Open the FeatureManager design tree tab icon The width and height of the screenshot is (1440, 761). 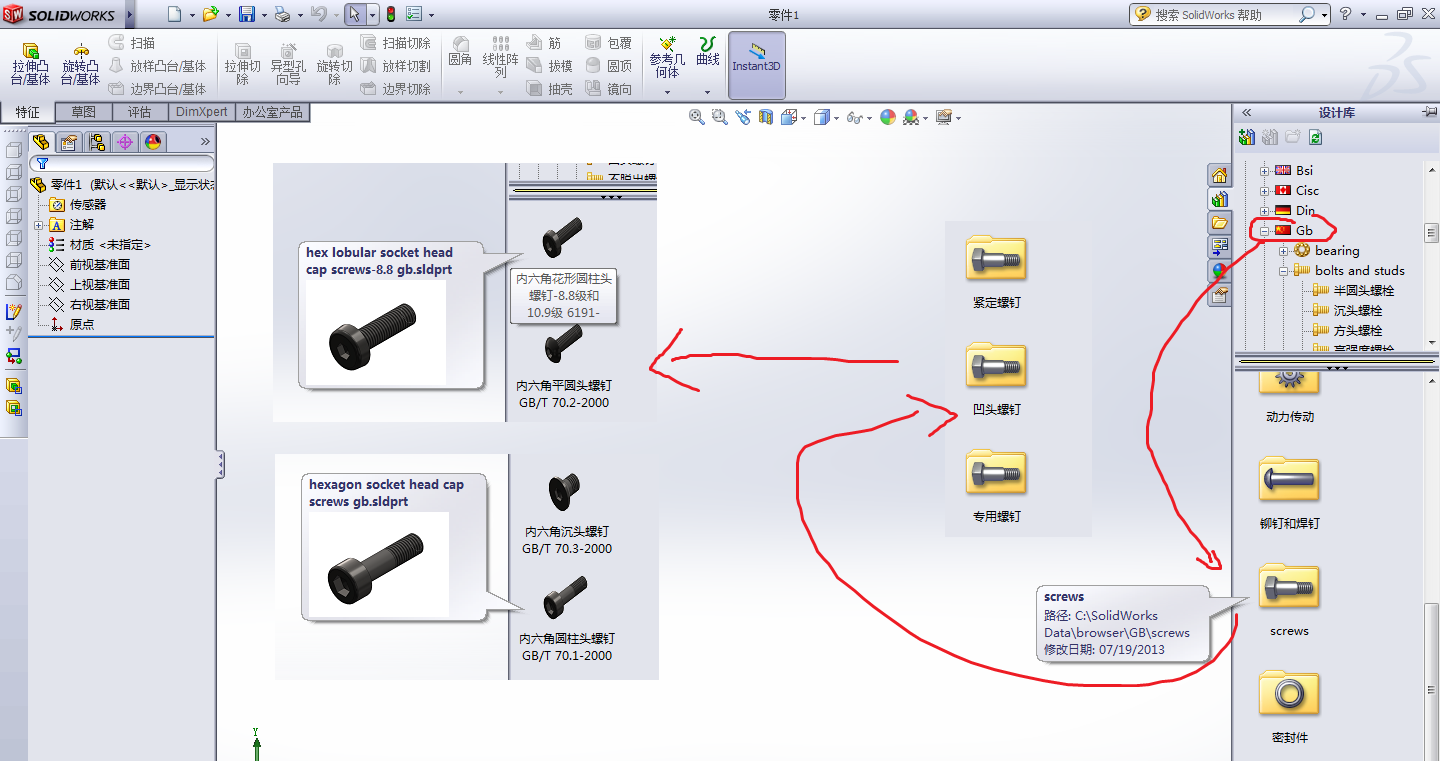(x=41, y=142)
